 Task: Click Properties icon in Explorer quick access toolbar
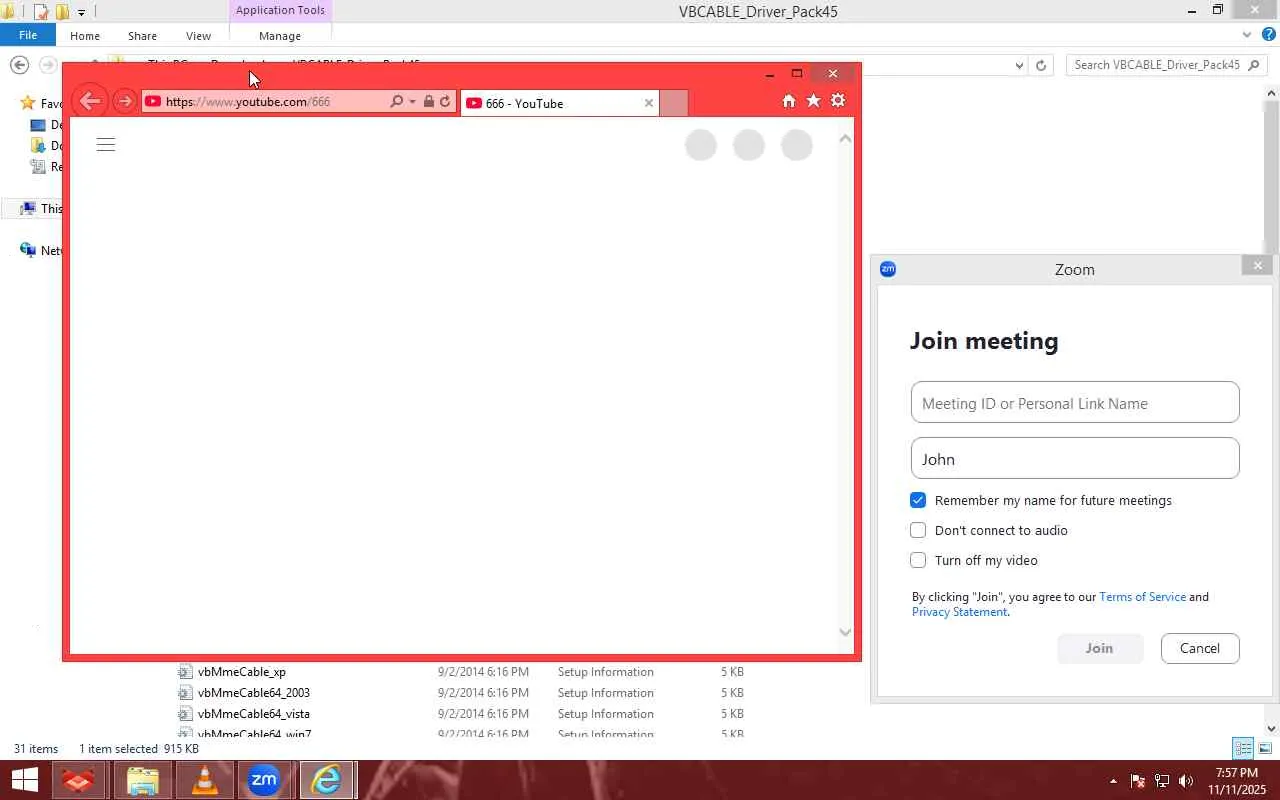coord(41,12)
